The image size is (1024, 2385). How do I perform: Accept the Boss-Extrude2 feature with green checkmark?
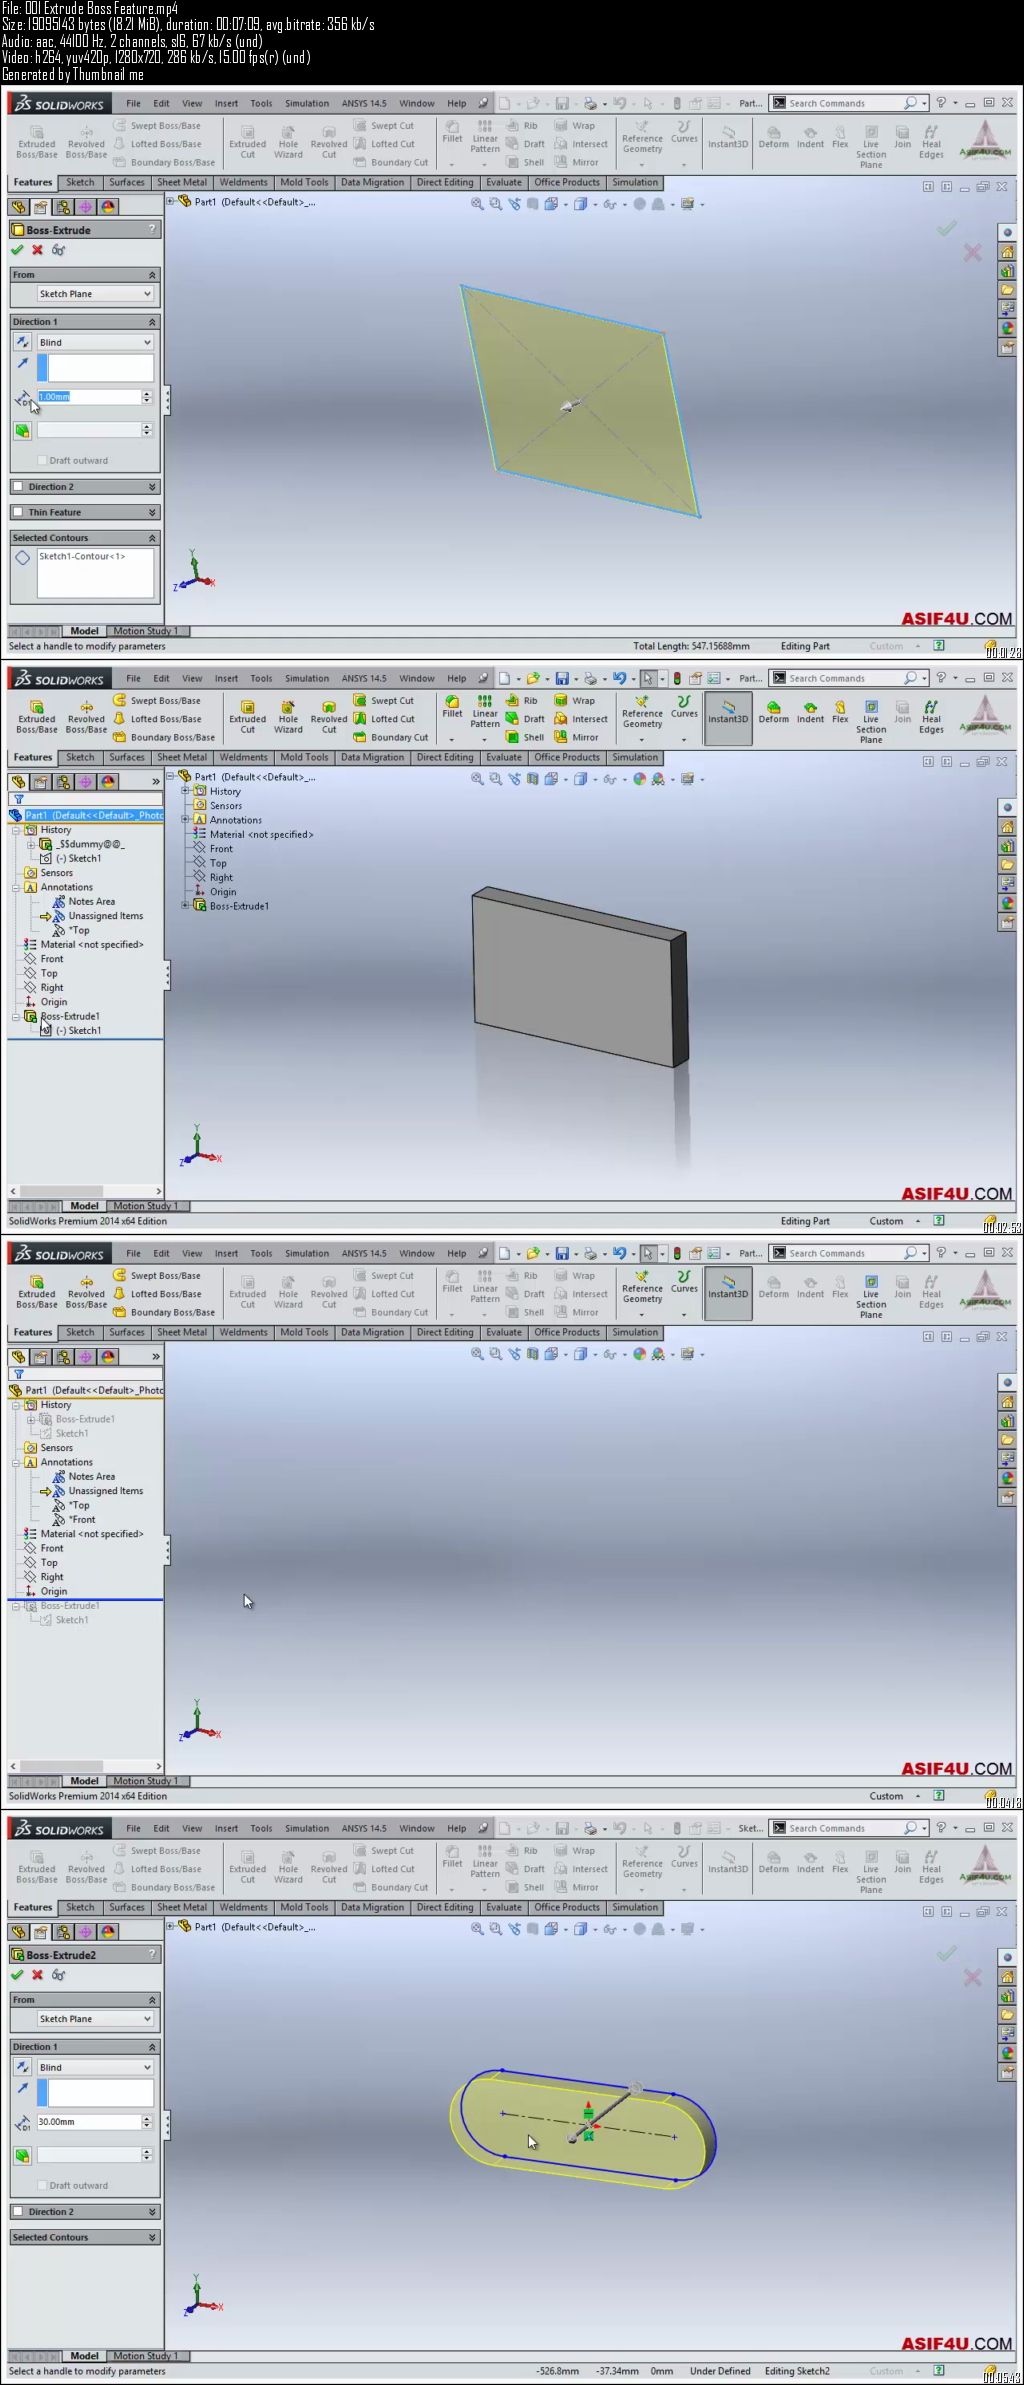pyautogui.click(x=17, y=1975)
